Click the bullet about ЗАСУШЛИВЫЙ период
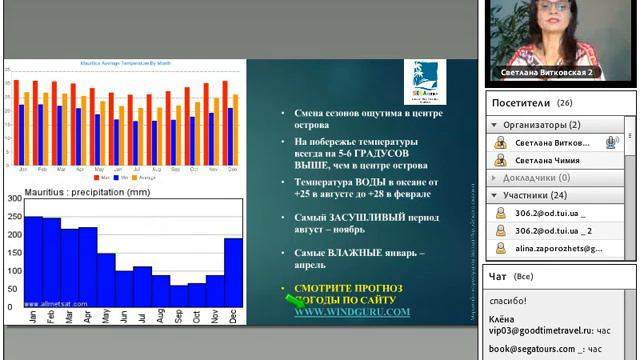Viewport: 640px width, 360px height. point(367,223)
